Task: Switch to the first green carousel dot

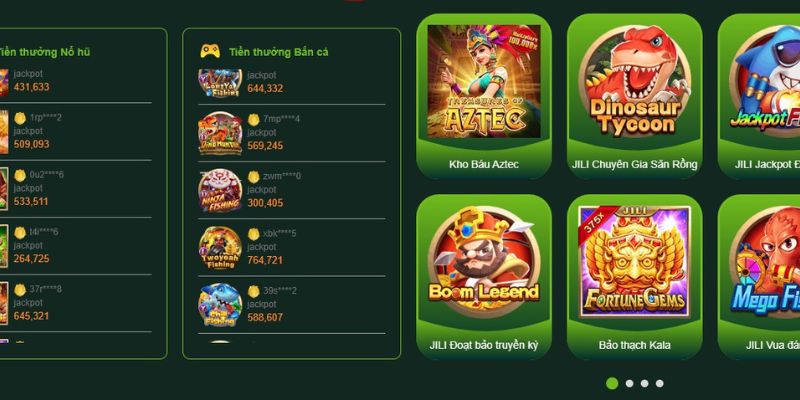Action: pos(612,383)
